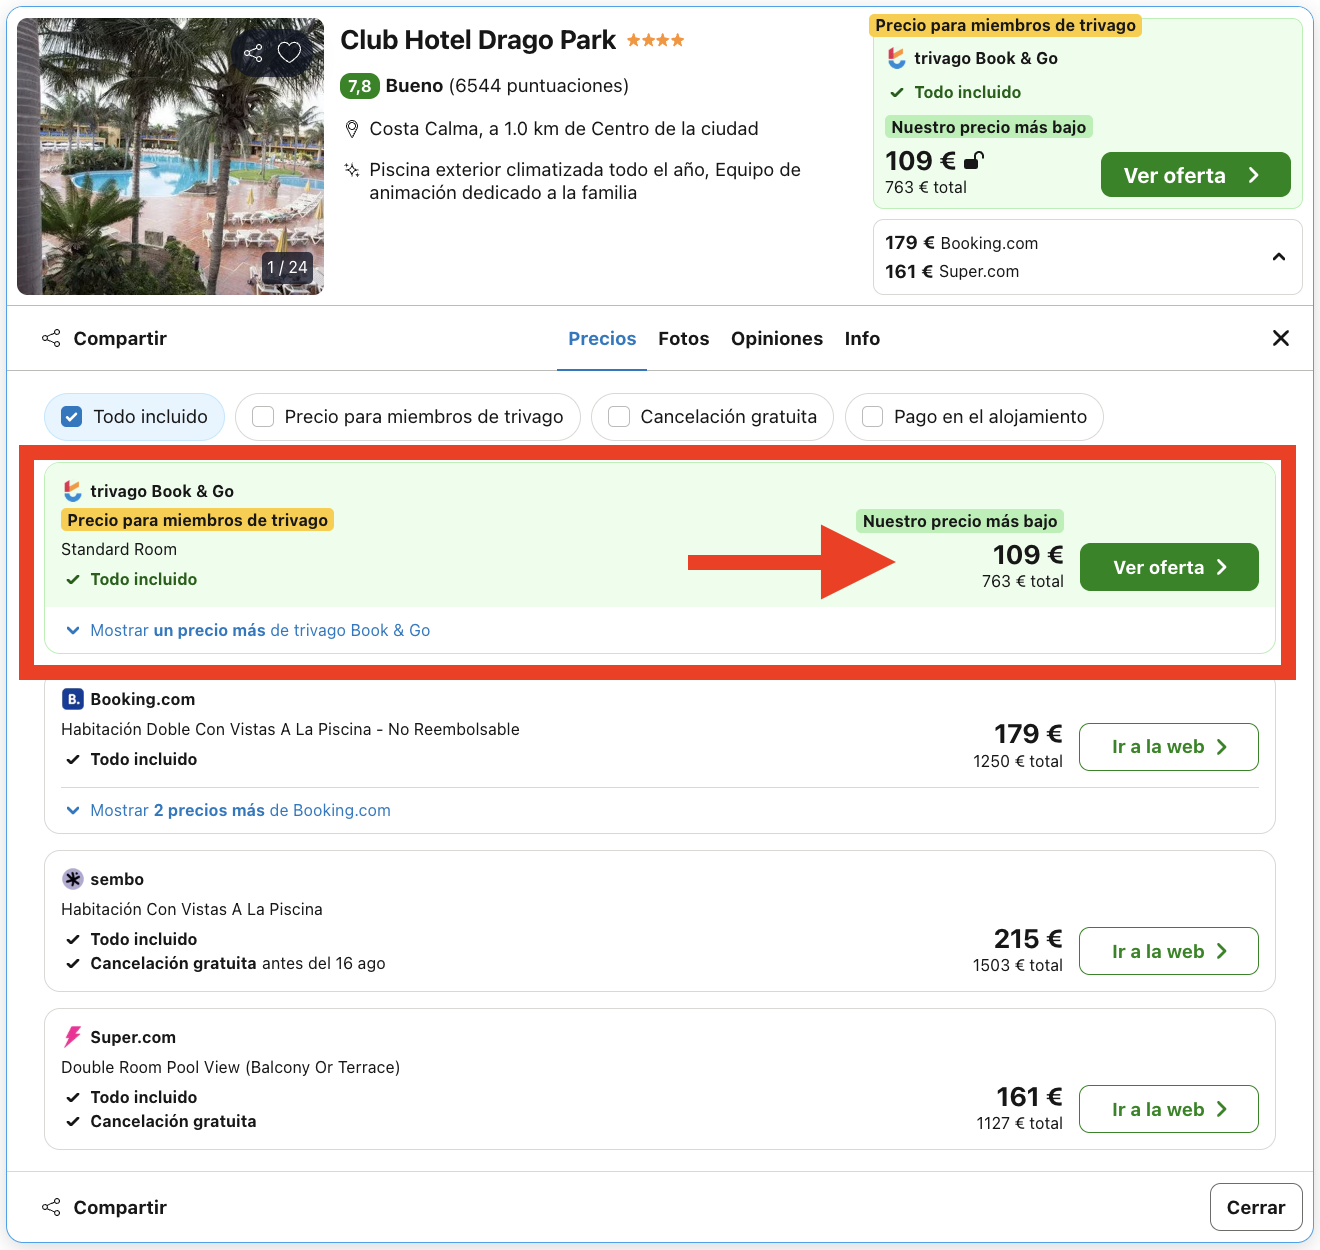
Task: Click the 6544 puntuaciones rating text
Action: point(539,86)
